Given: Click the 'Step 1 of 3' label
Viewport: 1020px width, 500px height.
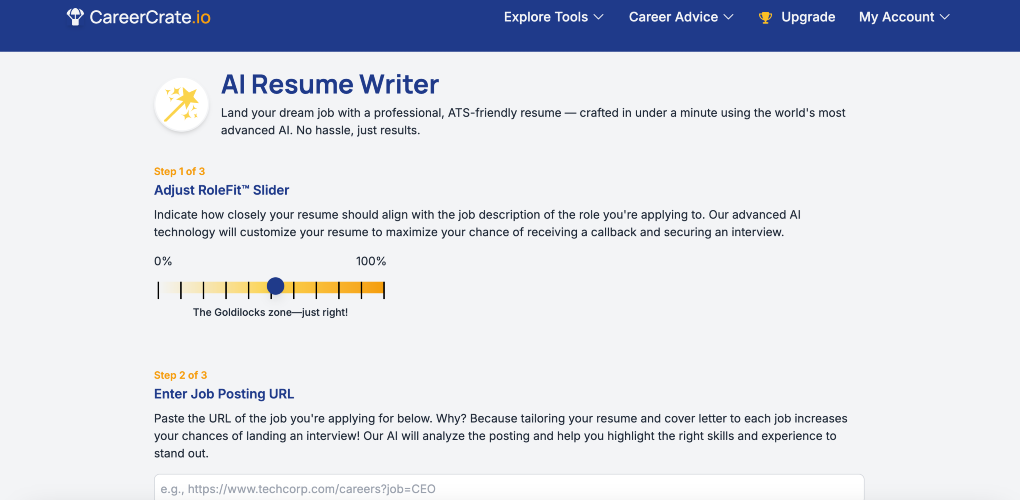Looking at the screenshot, I should click(x=180, y=172).
